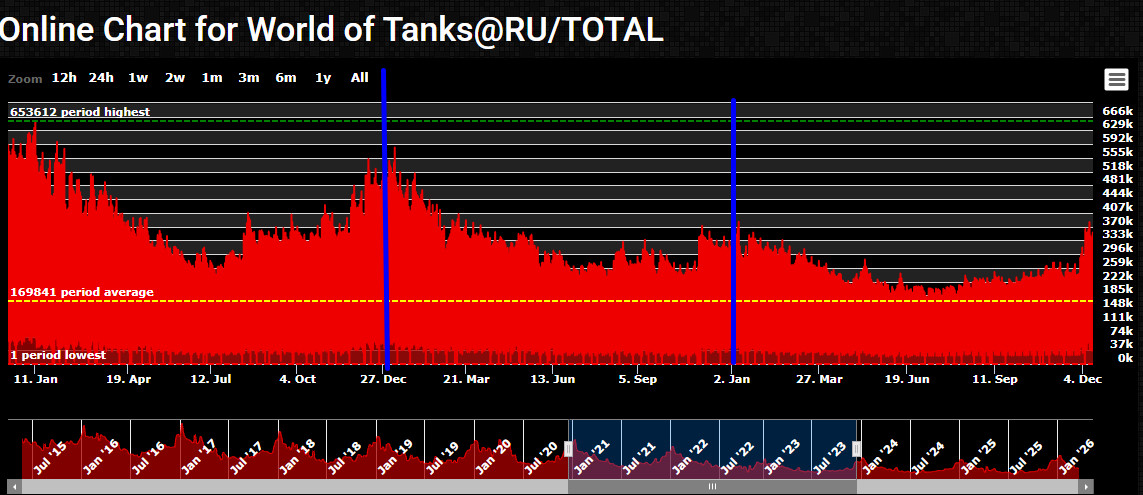Click Jul '22 in the navigator

point(738,456)
